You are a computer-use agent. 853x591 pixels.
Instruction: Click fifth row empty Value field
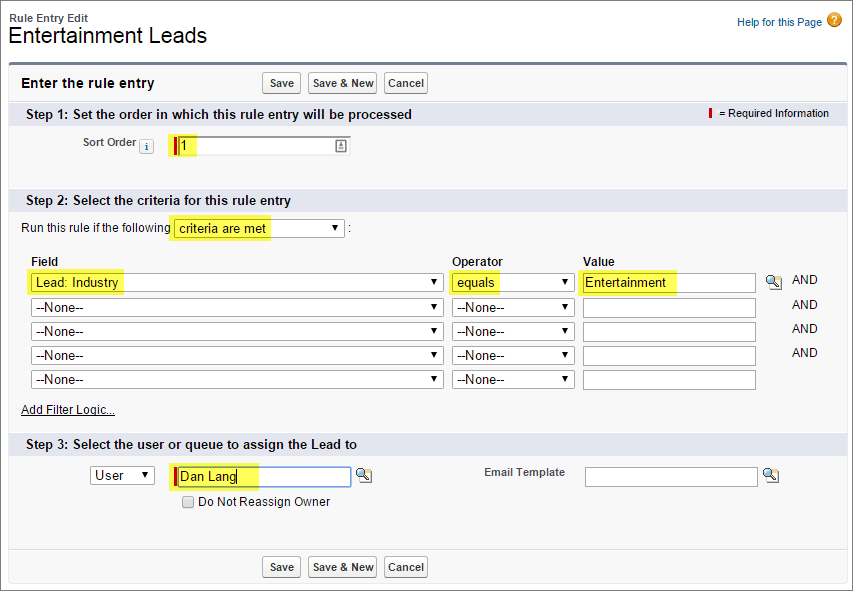point(669,380)
